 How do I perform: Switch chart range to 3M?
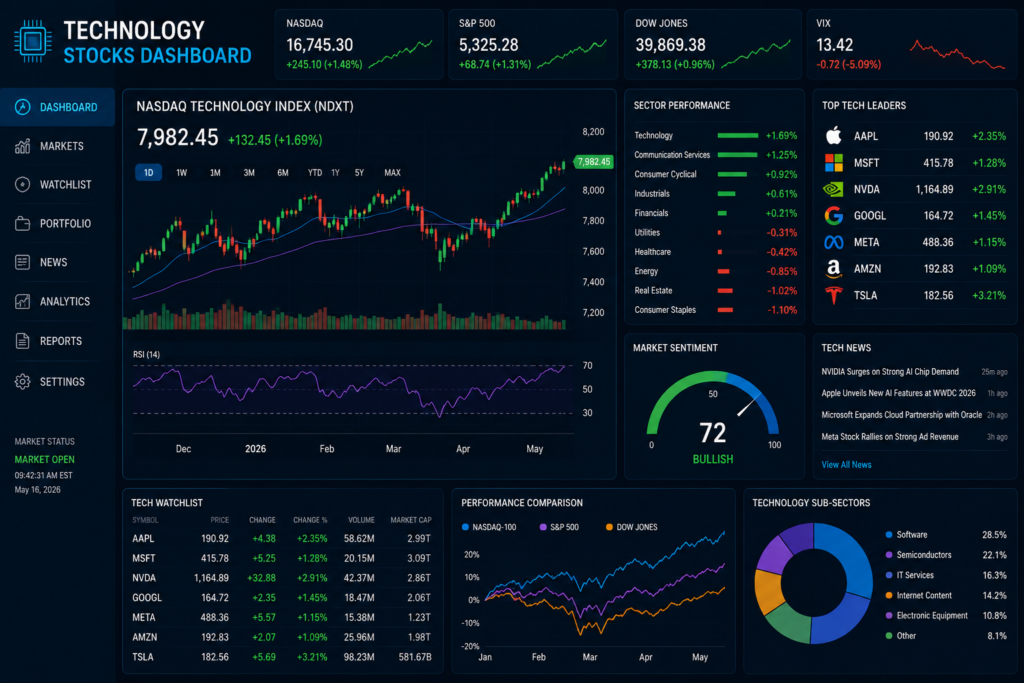(249, 172)
